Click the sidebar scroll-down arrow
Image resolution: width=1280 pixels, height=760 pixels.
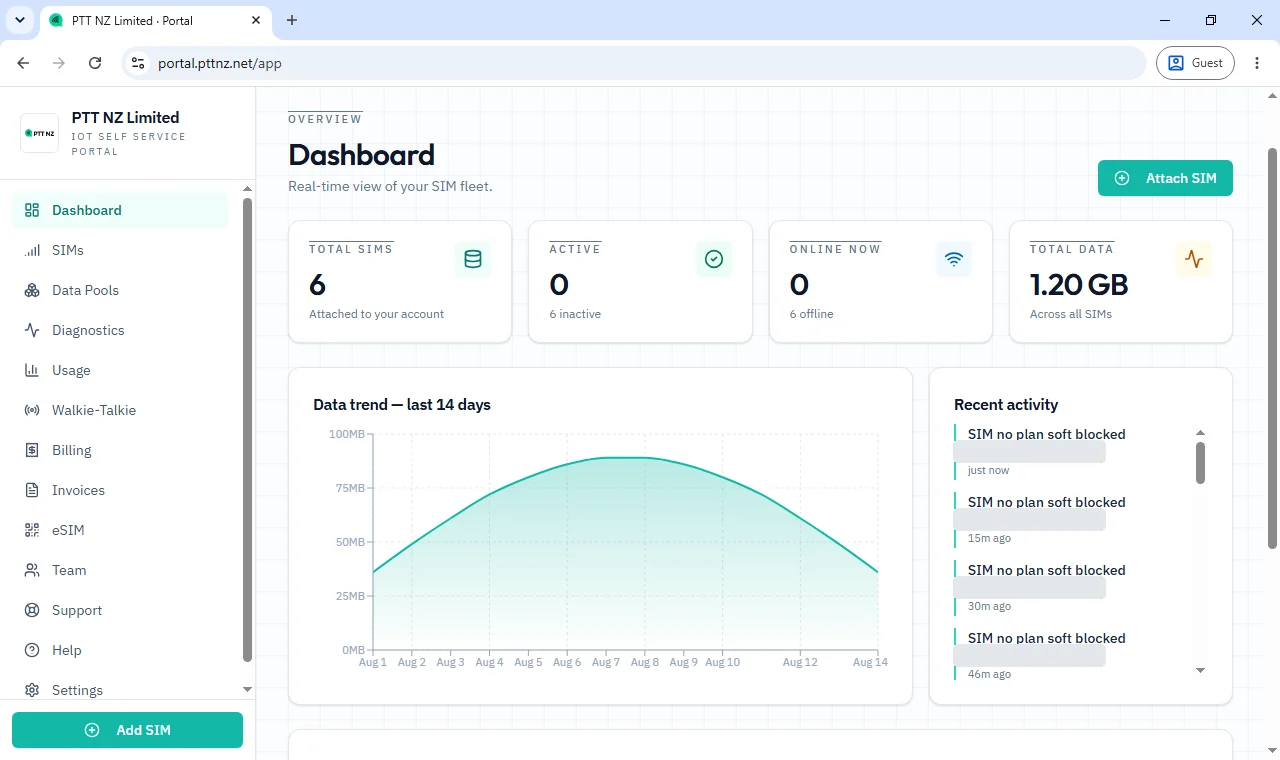click(248, 690)
